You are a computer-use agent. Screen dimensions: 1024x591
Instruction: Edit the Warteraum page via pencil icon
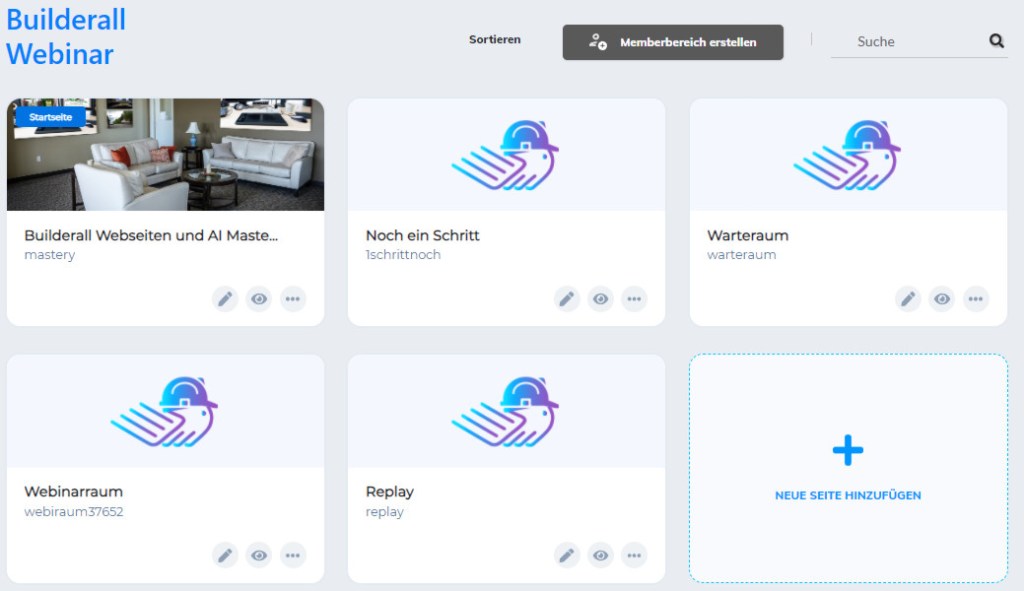[908, 299]
